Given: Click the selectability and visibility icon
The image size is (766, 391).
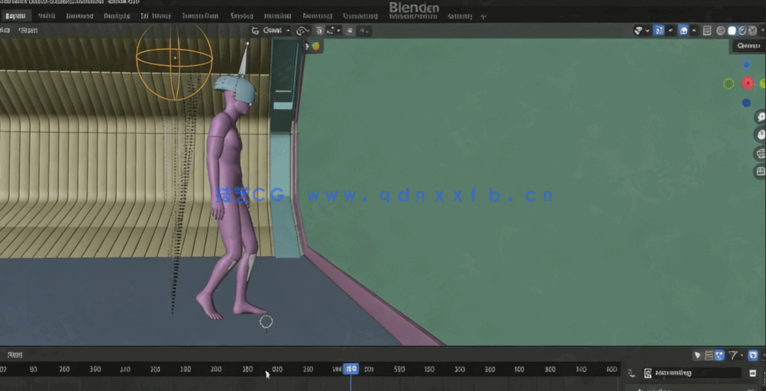Looking at the screenshot, I should click(641, 31).
